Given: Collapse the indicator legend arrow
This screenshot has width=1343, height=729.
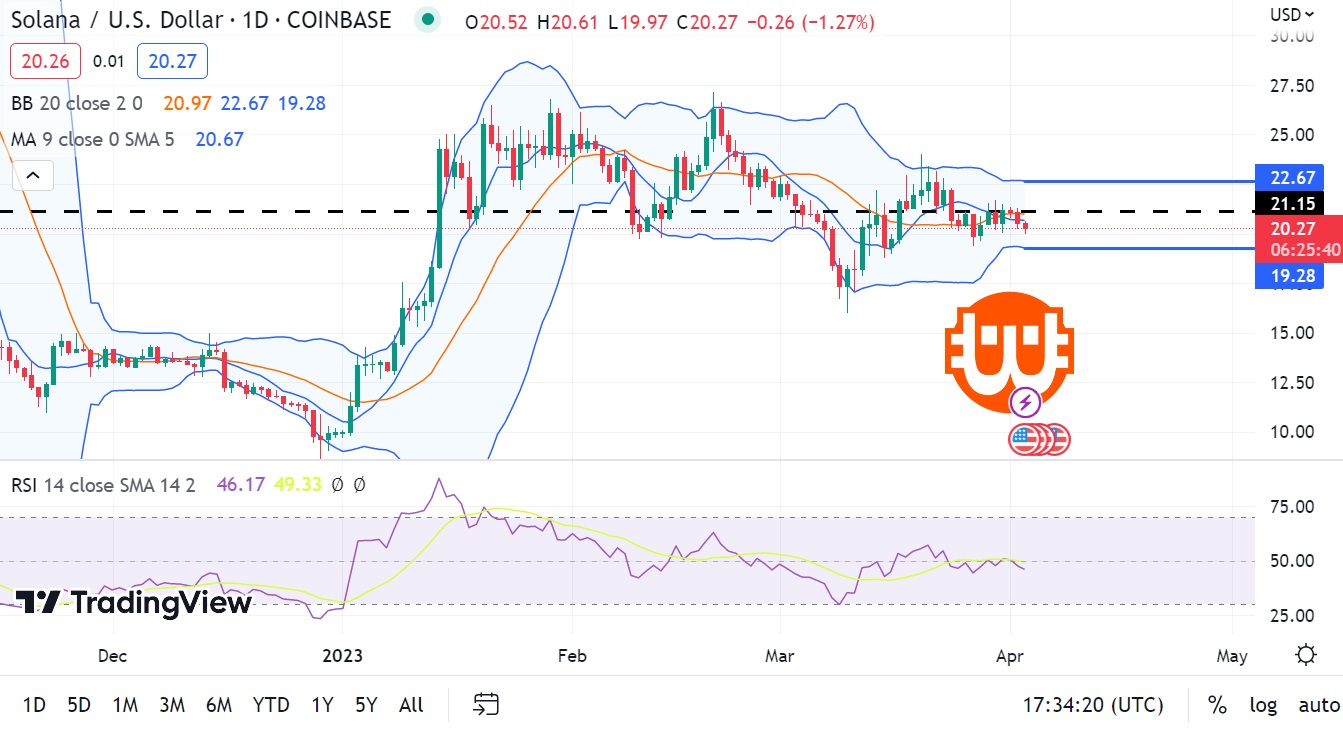Looking at the screenshot, I should (x=32, y=177).
